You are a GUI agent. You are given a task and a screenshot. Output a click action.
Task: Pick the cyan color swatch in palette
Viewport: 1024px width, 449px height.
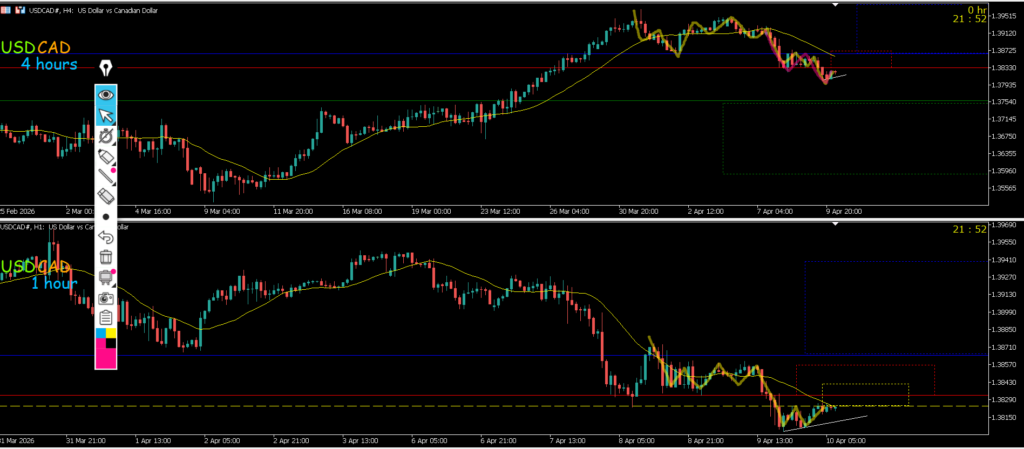pos(100,332)
